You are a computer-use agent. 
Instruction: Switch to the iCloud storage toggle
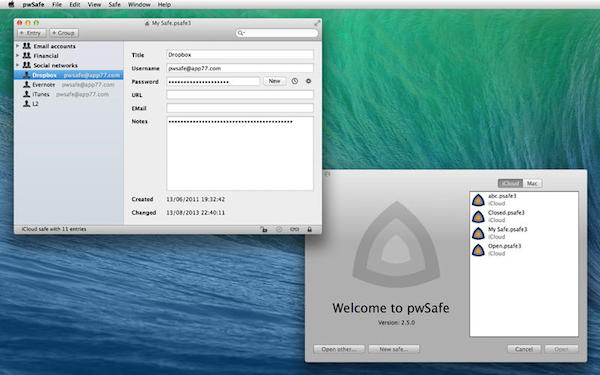point(510,183)
